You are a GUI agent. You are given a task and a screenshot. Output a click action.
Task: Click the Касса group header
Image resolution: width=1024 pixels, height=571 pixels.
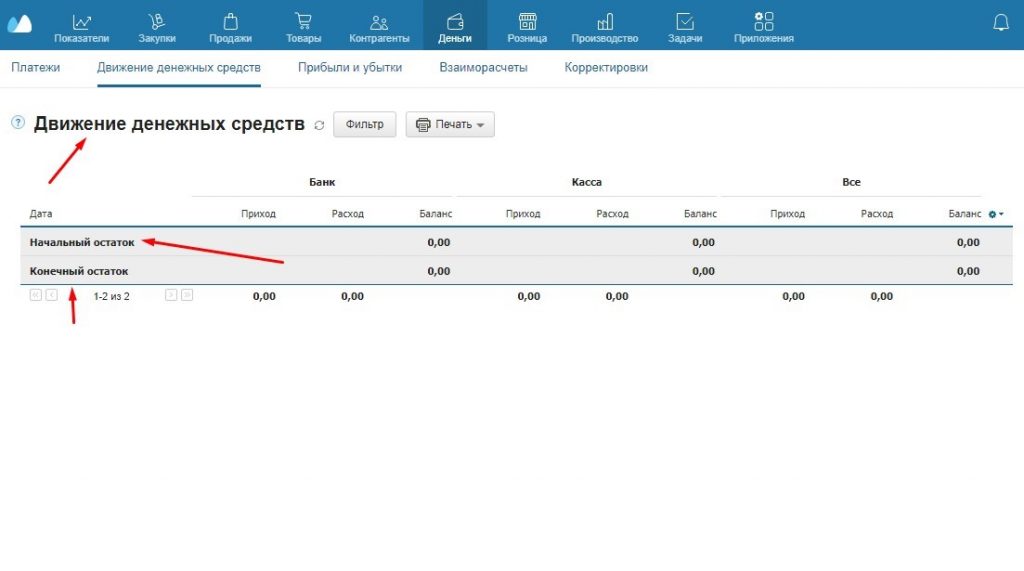click(586, 182)
